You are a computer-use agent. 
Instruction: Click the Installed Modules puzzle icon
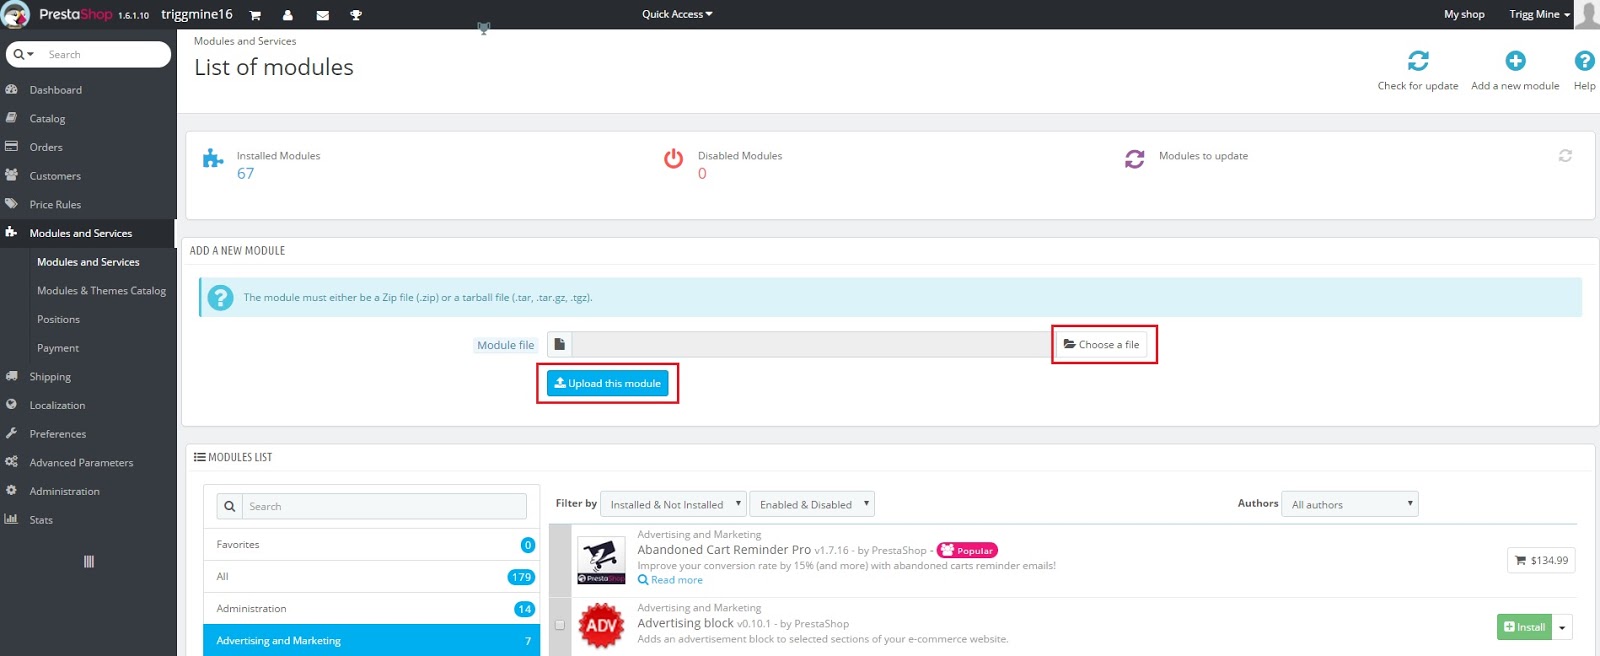coord(213,158)
